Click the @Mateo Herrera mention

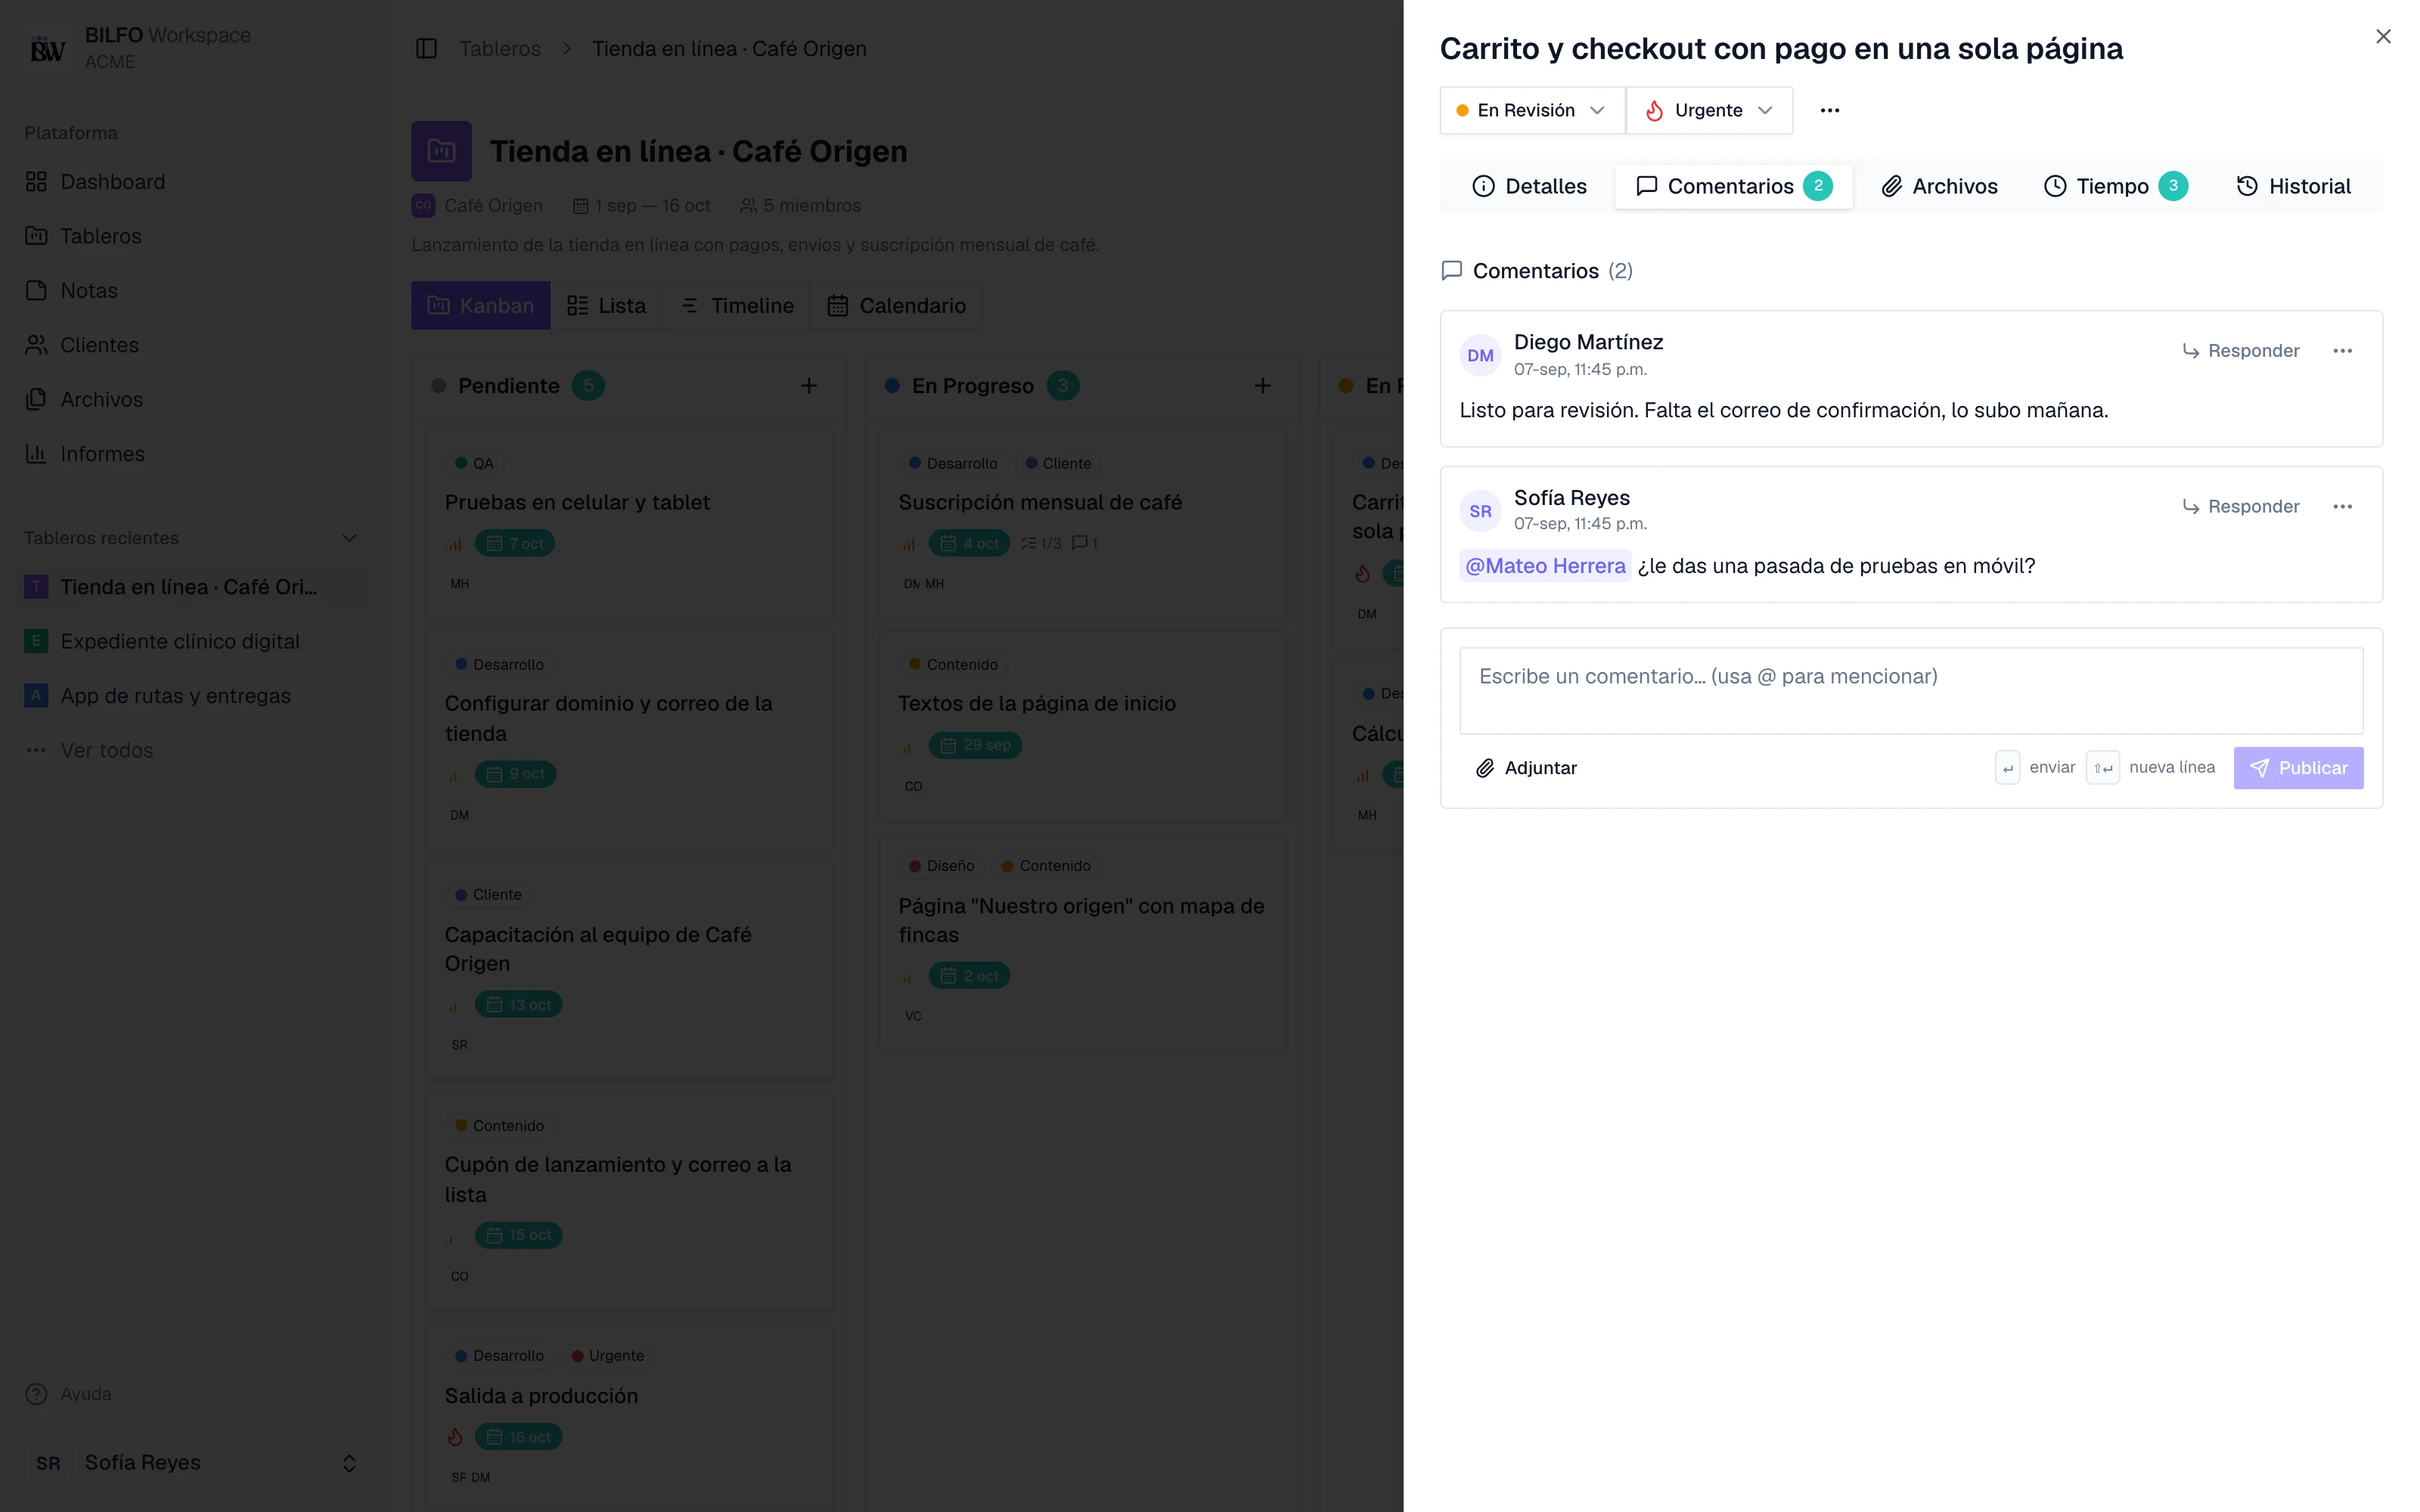point(1545,566)
